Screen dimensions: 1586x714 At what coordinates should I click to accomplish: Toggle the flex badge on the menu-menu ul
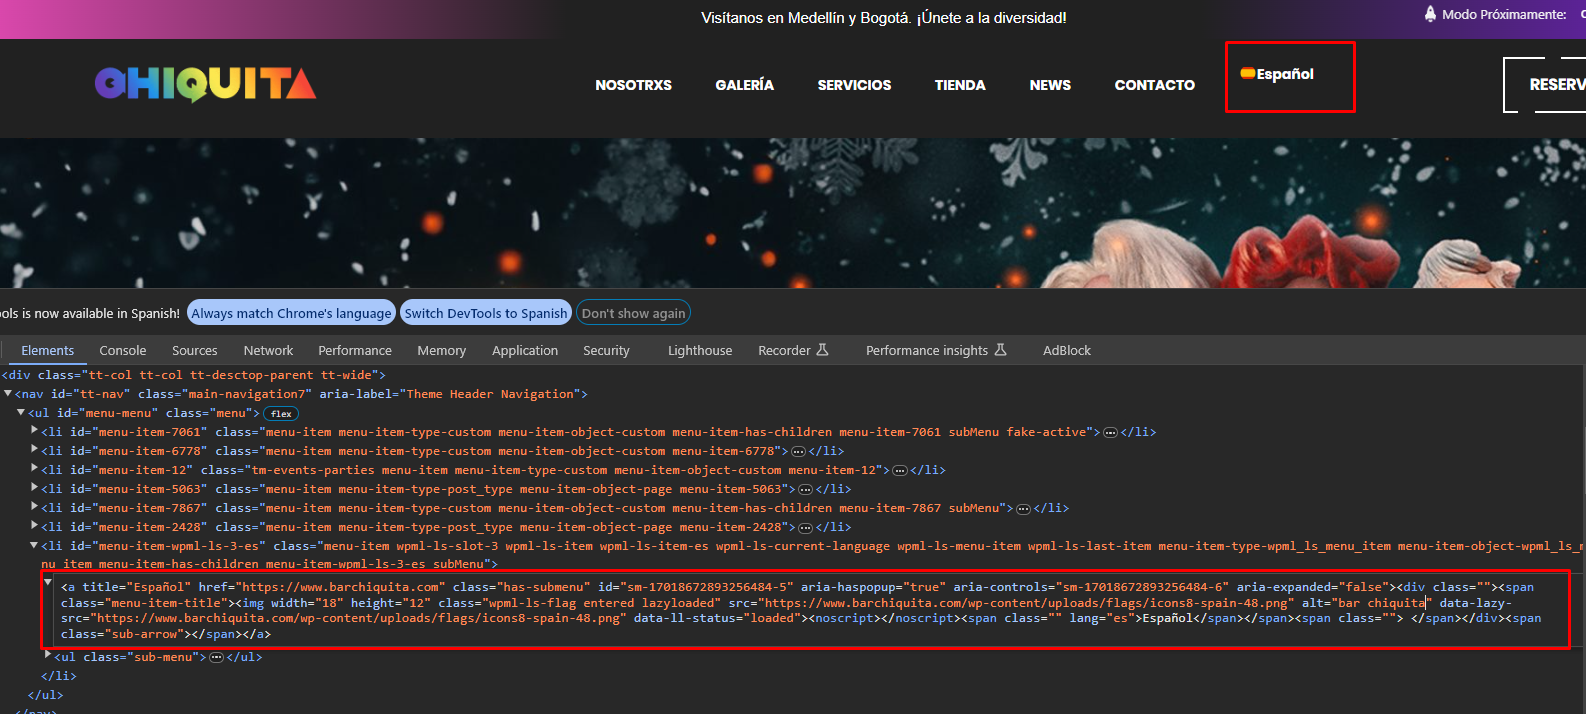[x=281, y=413]
